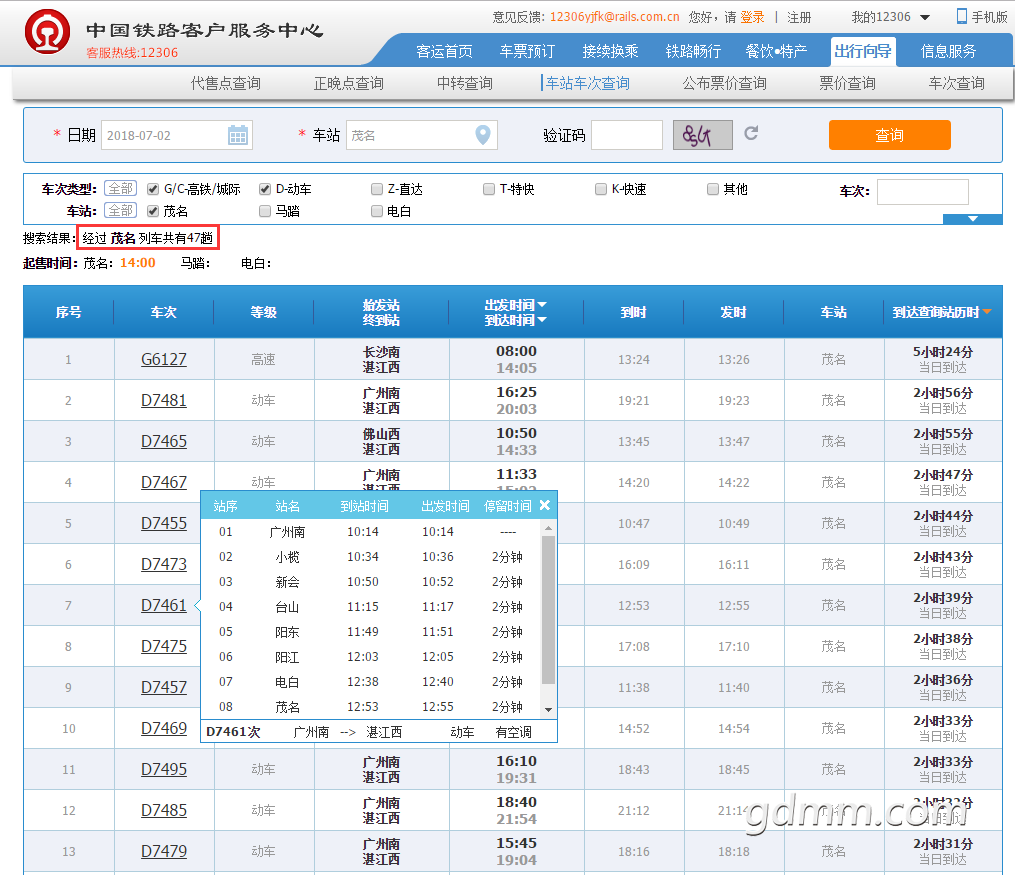This screenshot has width=1015, height=875.
Task: Check the 马踏 station checkbox
Action: [265, 211]
